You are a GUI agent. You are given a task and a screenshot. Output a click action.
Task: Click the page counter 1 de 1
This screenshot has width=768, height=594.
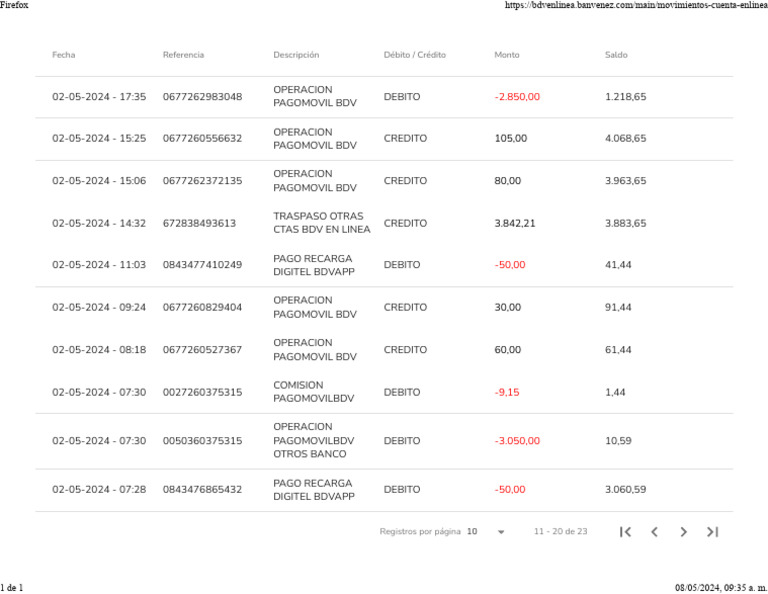[12, 588]
